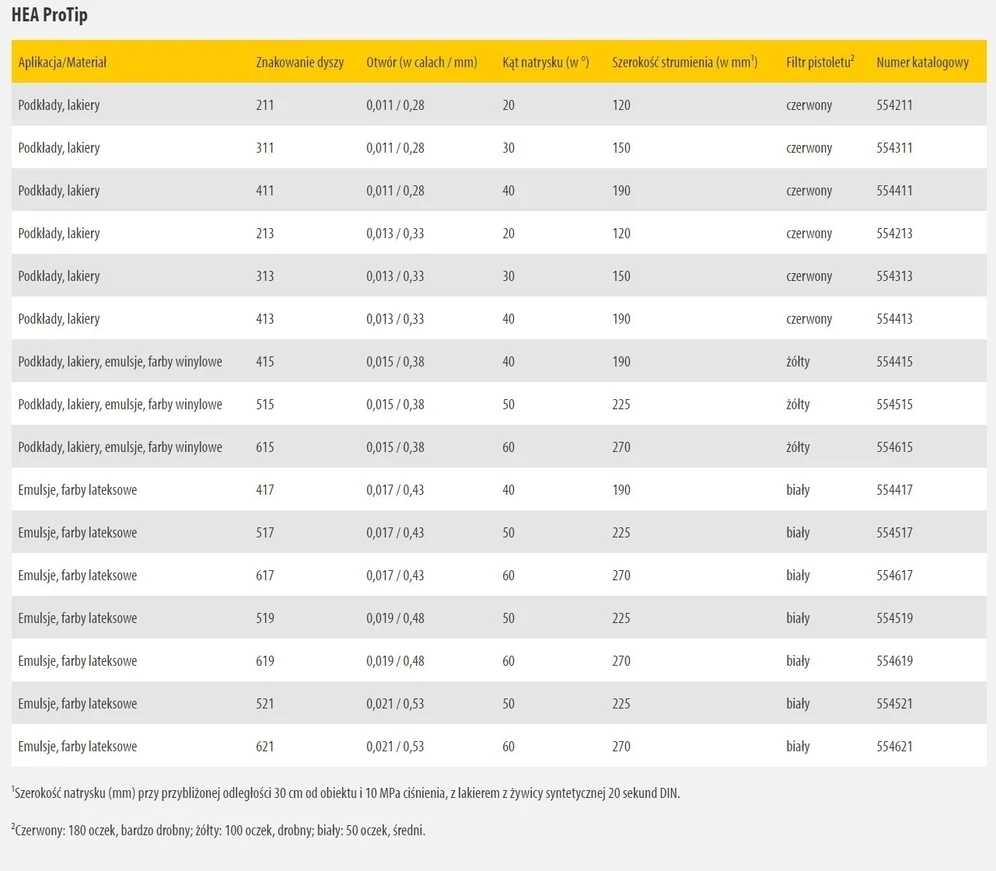996x871 pixels.
Task: Click catalog number 554621
Action: [x=894, y=746]
